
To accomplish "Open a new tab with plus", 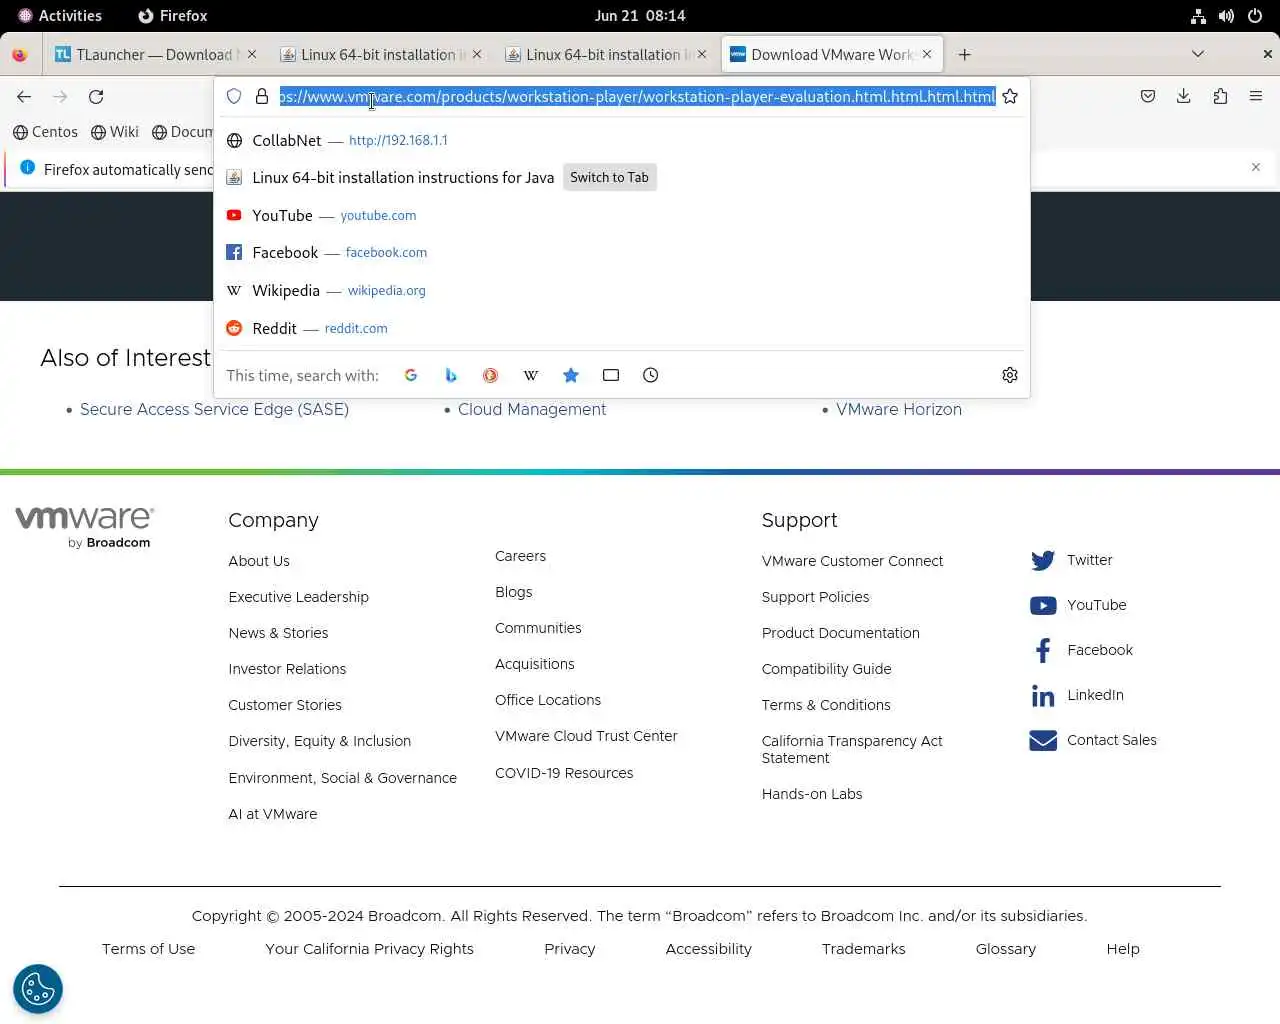I will click(964, 55).
